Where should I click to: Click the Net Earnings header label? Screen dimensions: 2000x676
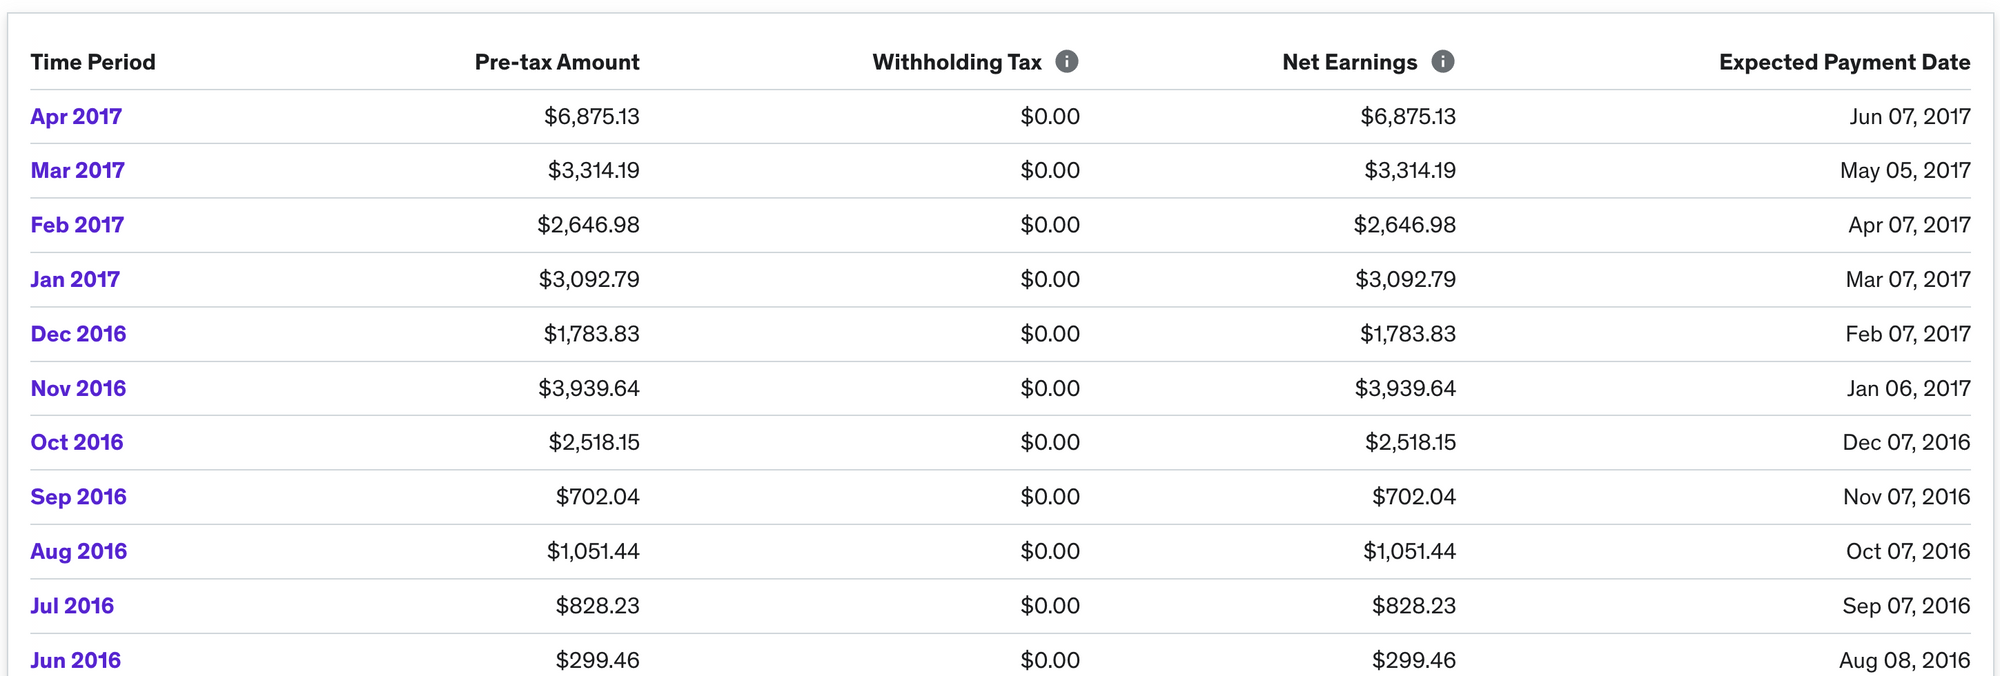(x=1349, y=62)
